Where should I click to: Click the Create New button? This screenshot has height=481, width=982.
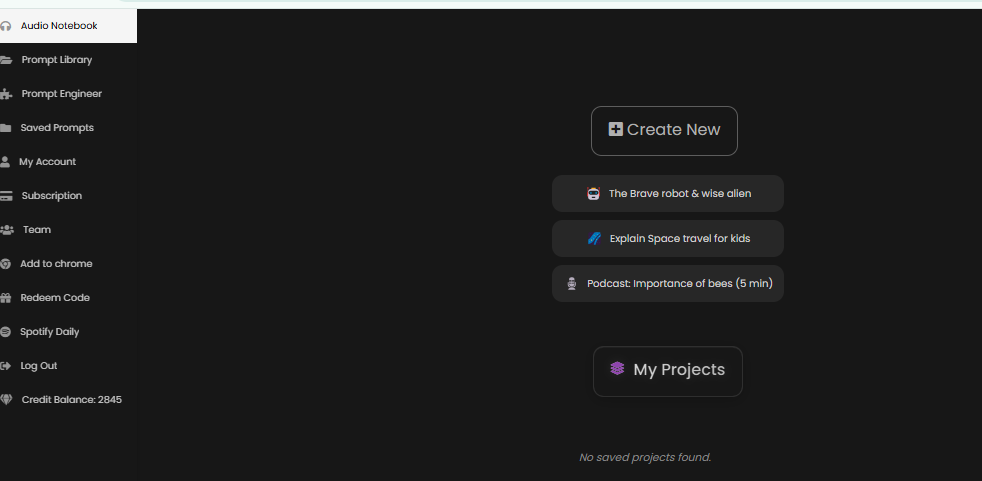tap(664, 131)
